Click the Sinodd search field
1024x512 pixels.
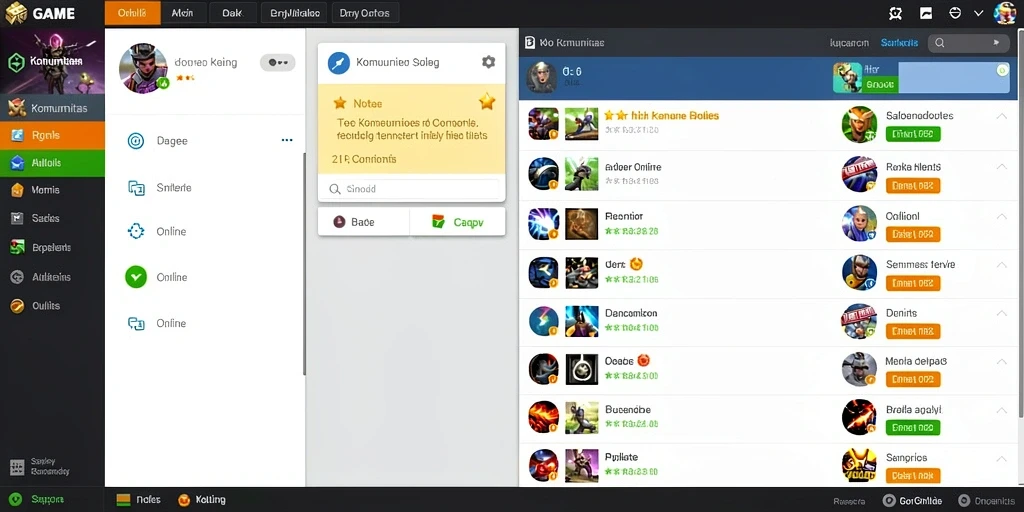(411, 189)
